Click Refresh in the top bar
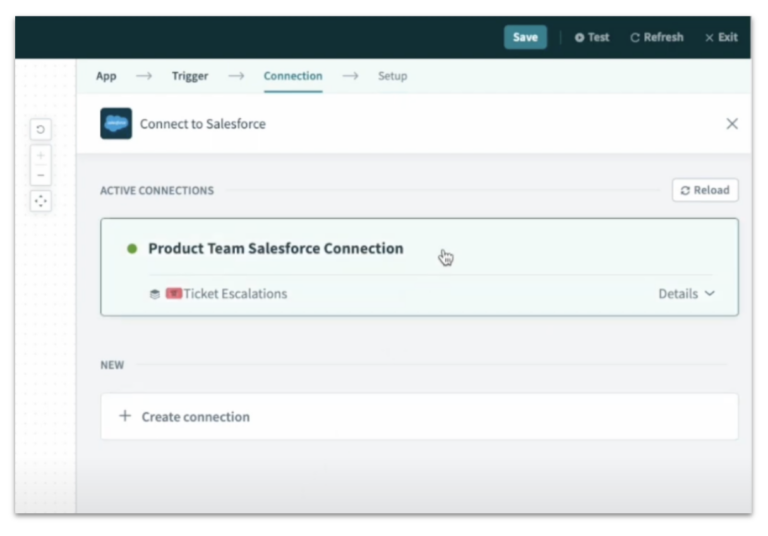The height and width of the screenshot is (536, 768). point(657,37)
